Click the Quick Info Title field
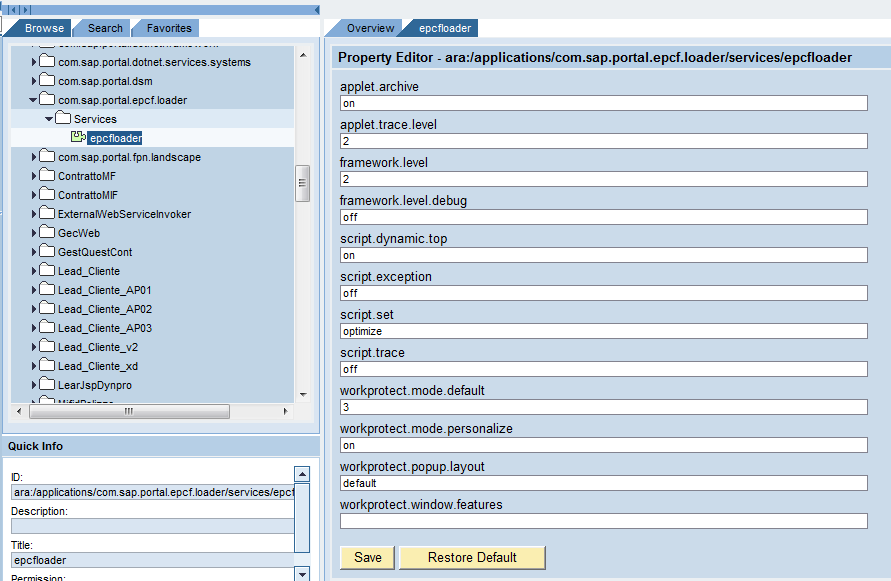This screenshot has height=581, width=891. click(152, 560)
